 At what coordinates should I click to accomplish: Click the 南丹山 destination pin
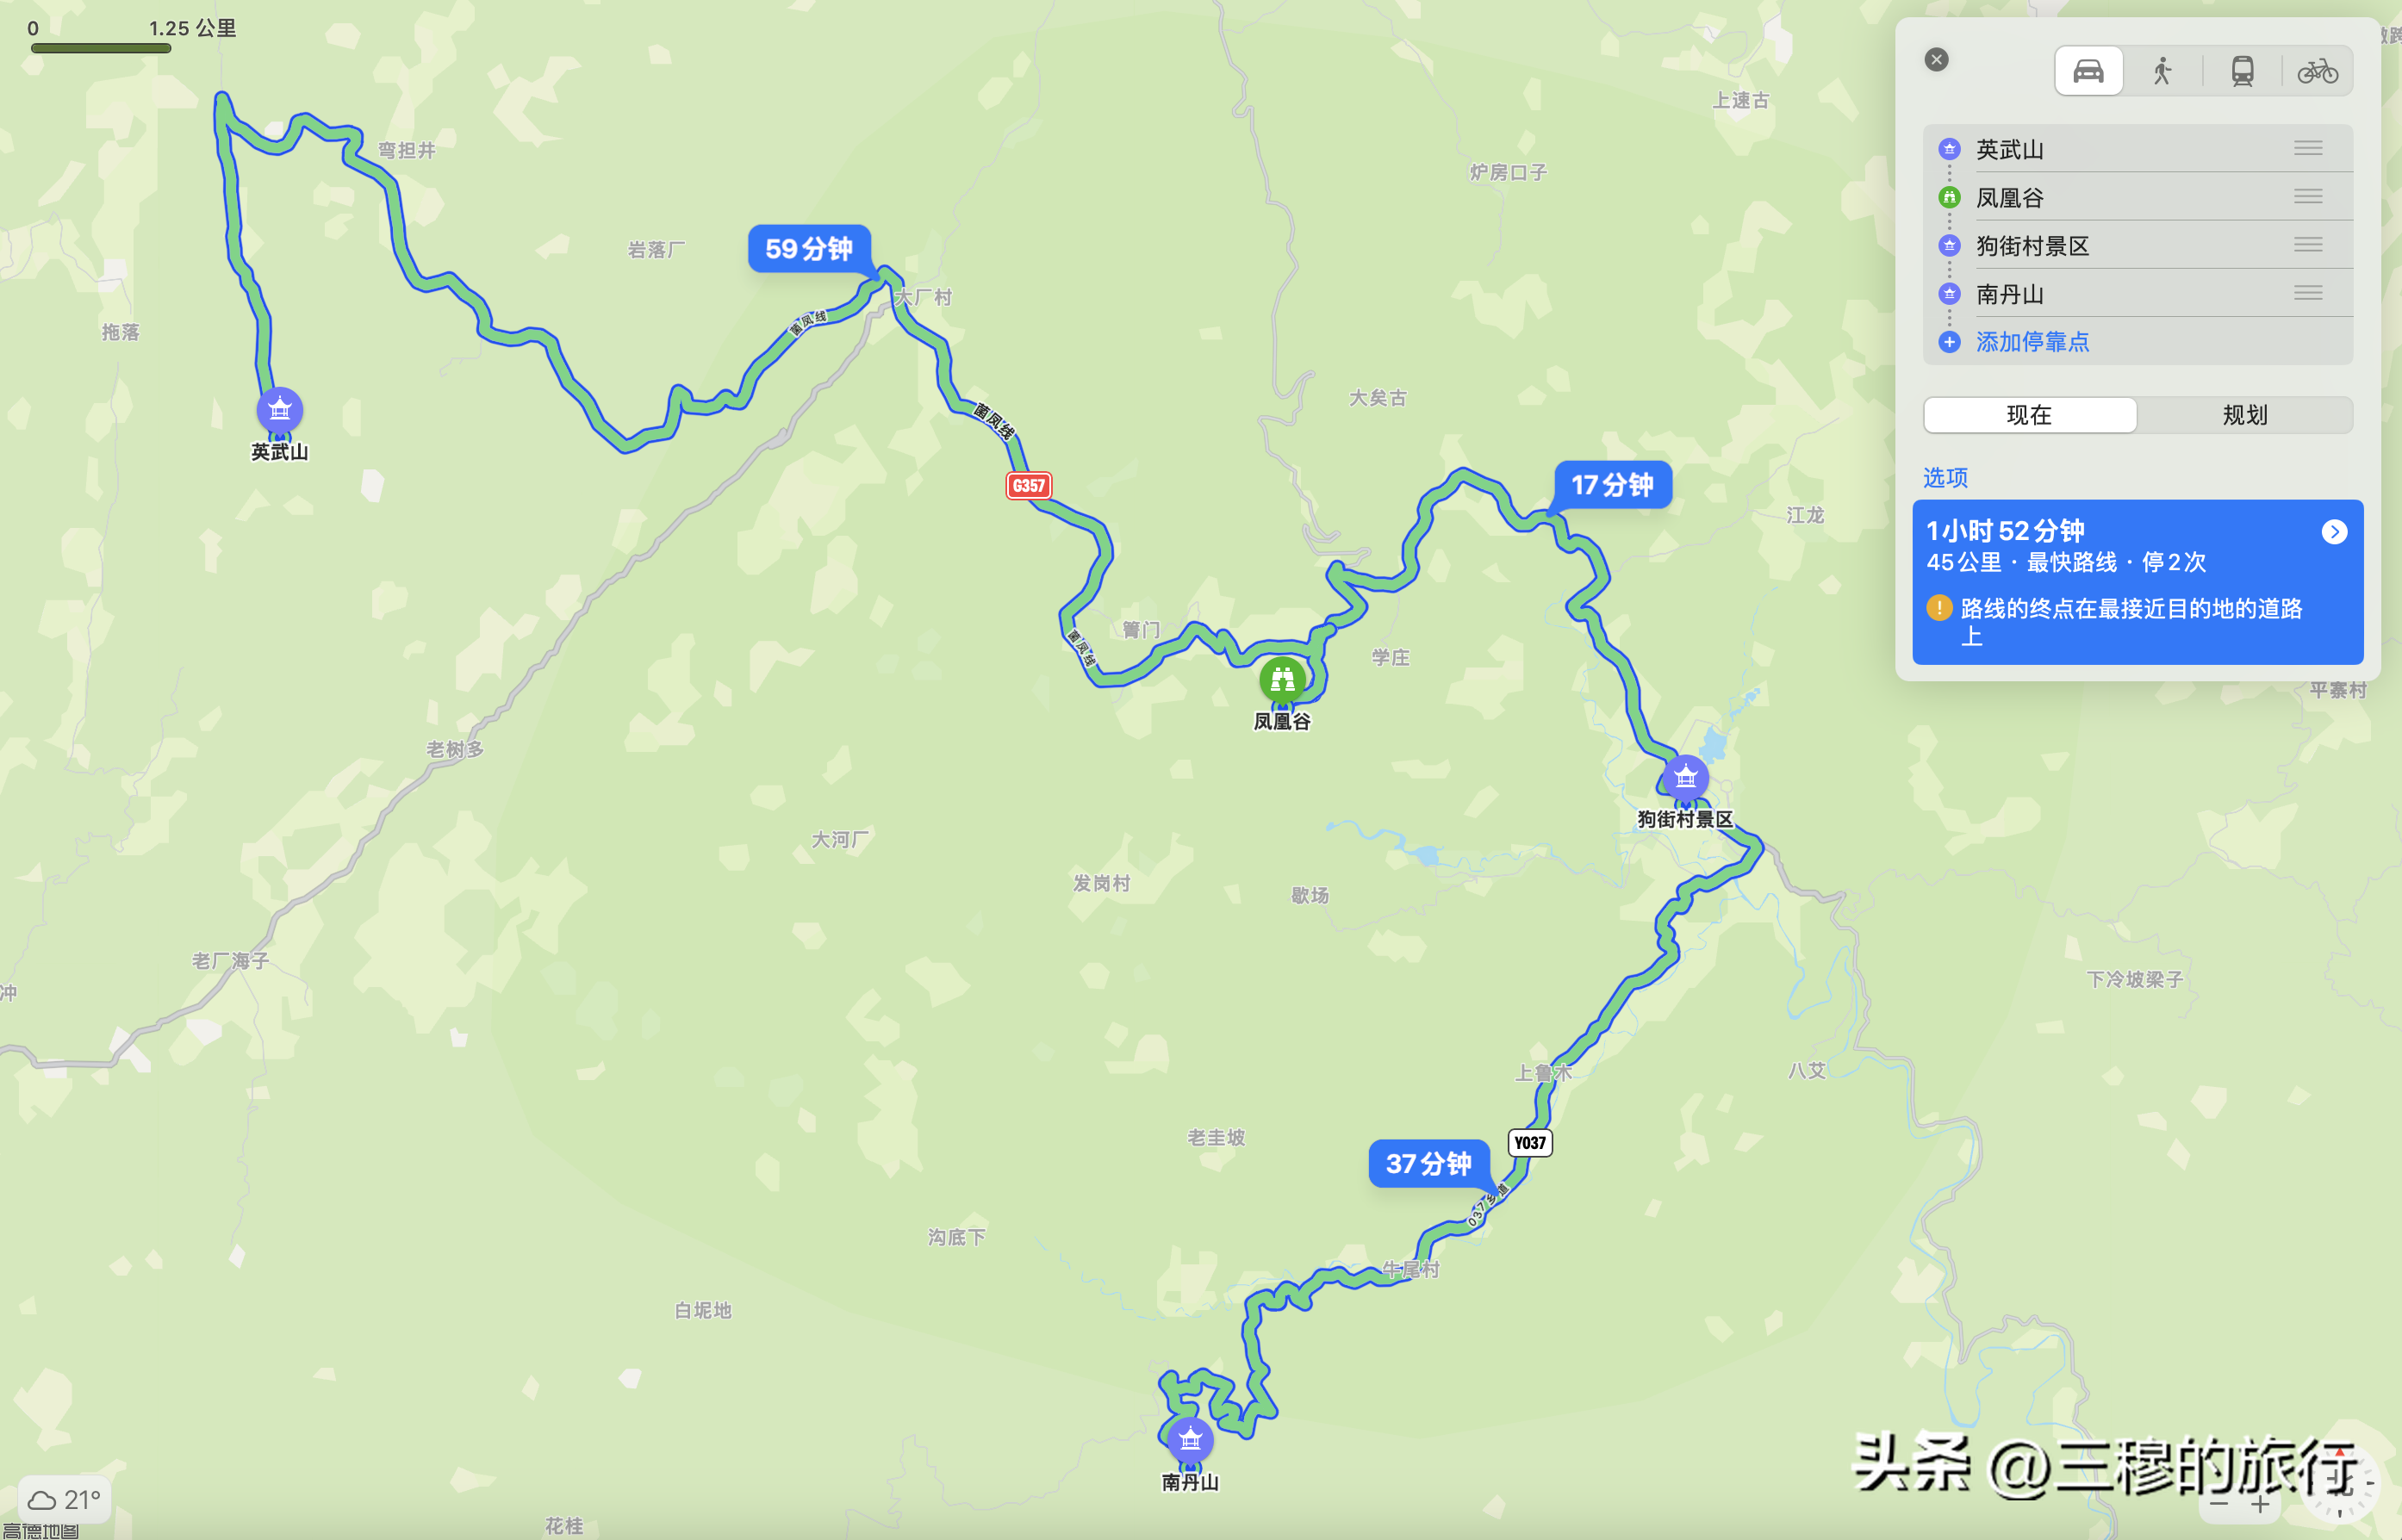tap(1190, 1440)
